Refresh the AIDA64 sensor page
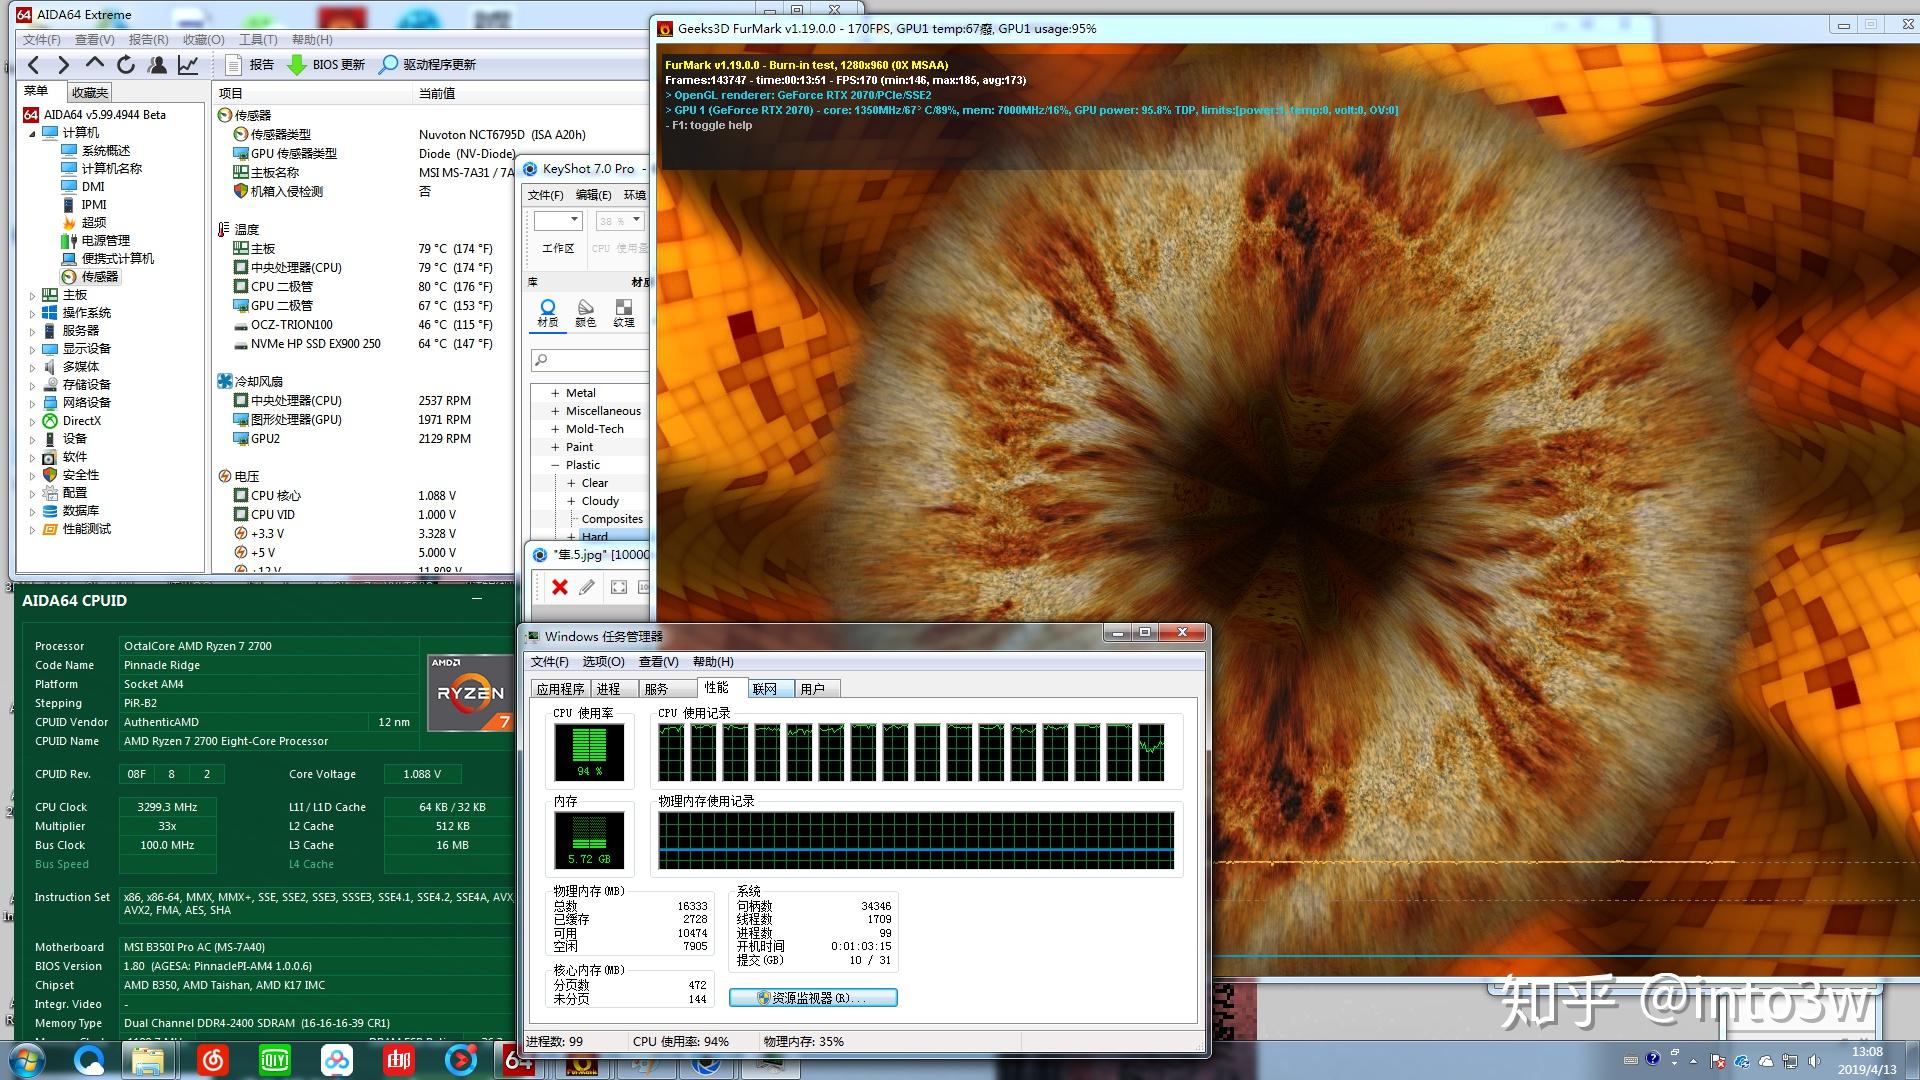The width and height of the screenshot is (1920, 1080). [126, 65]
